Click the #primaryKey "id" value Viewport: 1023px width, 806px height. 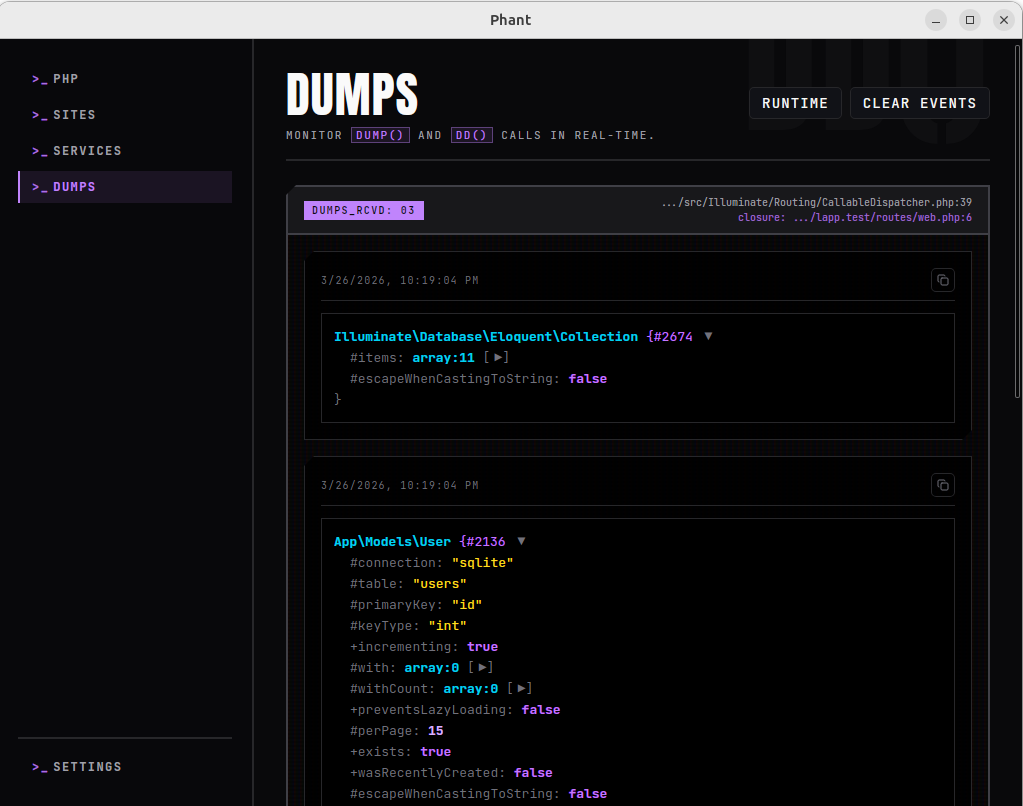(x=467, y=604)
